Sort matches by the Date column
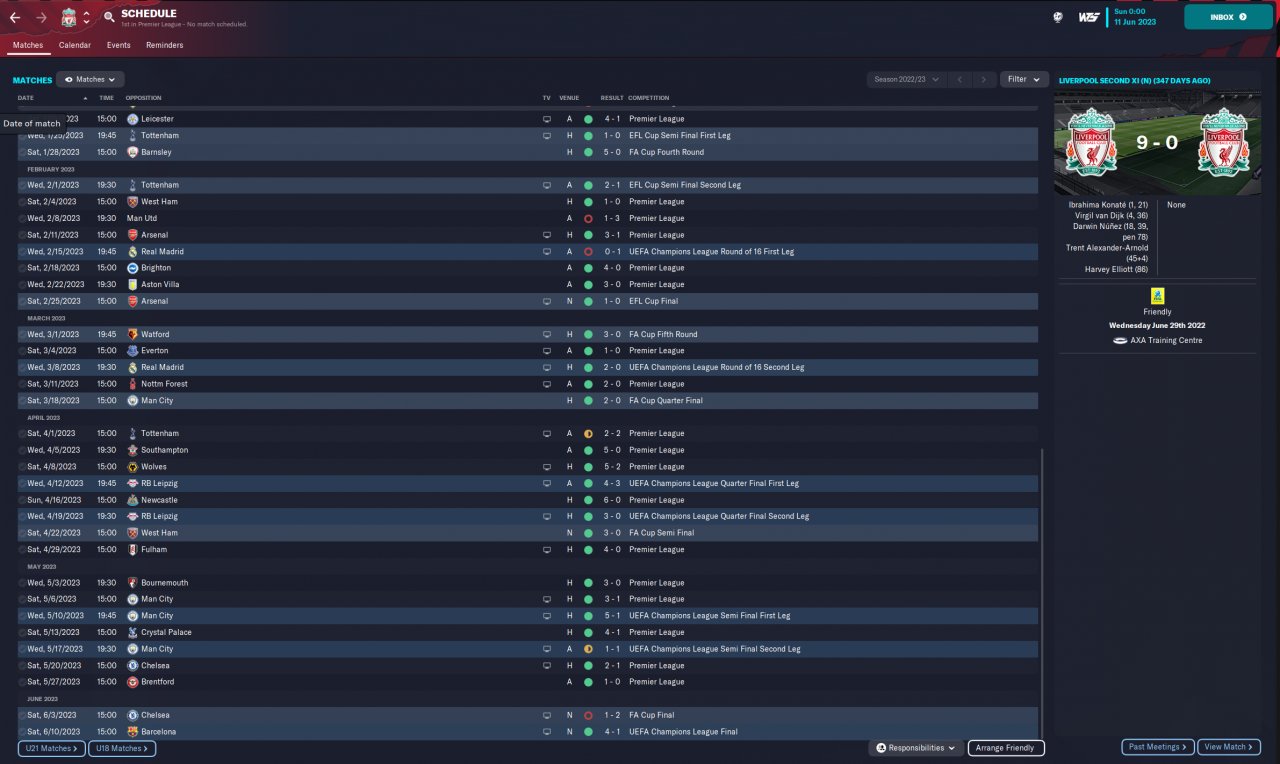The width and height of the screenshot is (1280, 764). click(26, 98)
